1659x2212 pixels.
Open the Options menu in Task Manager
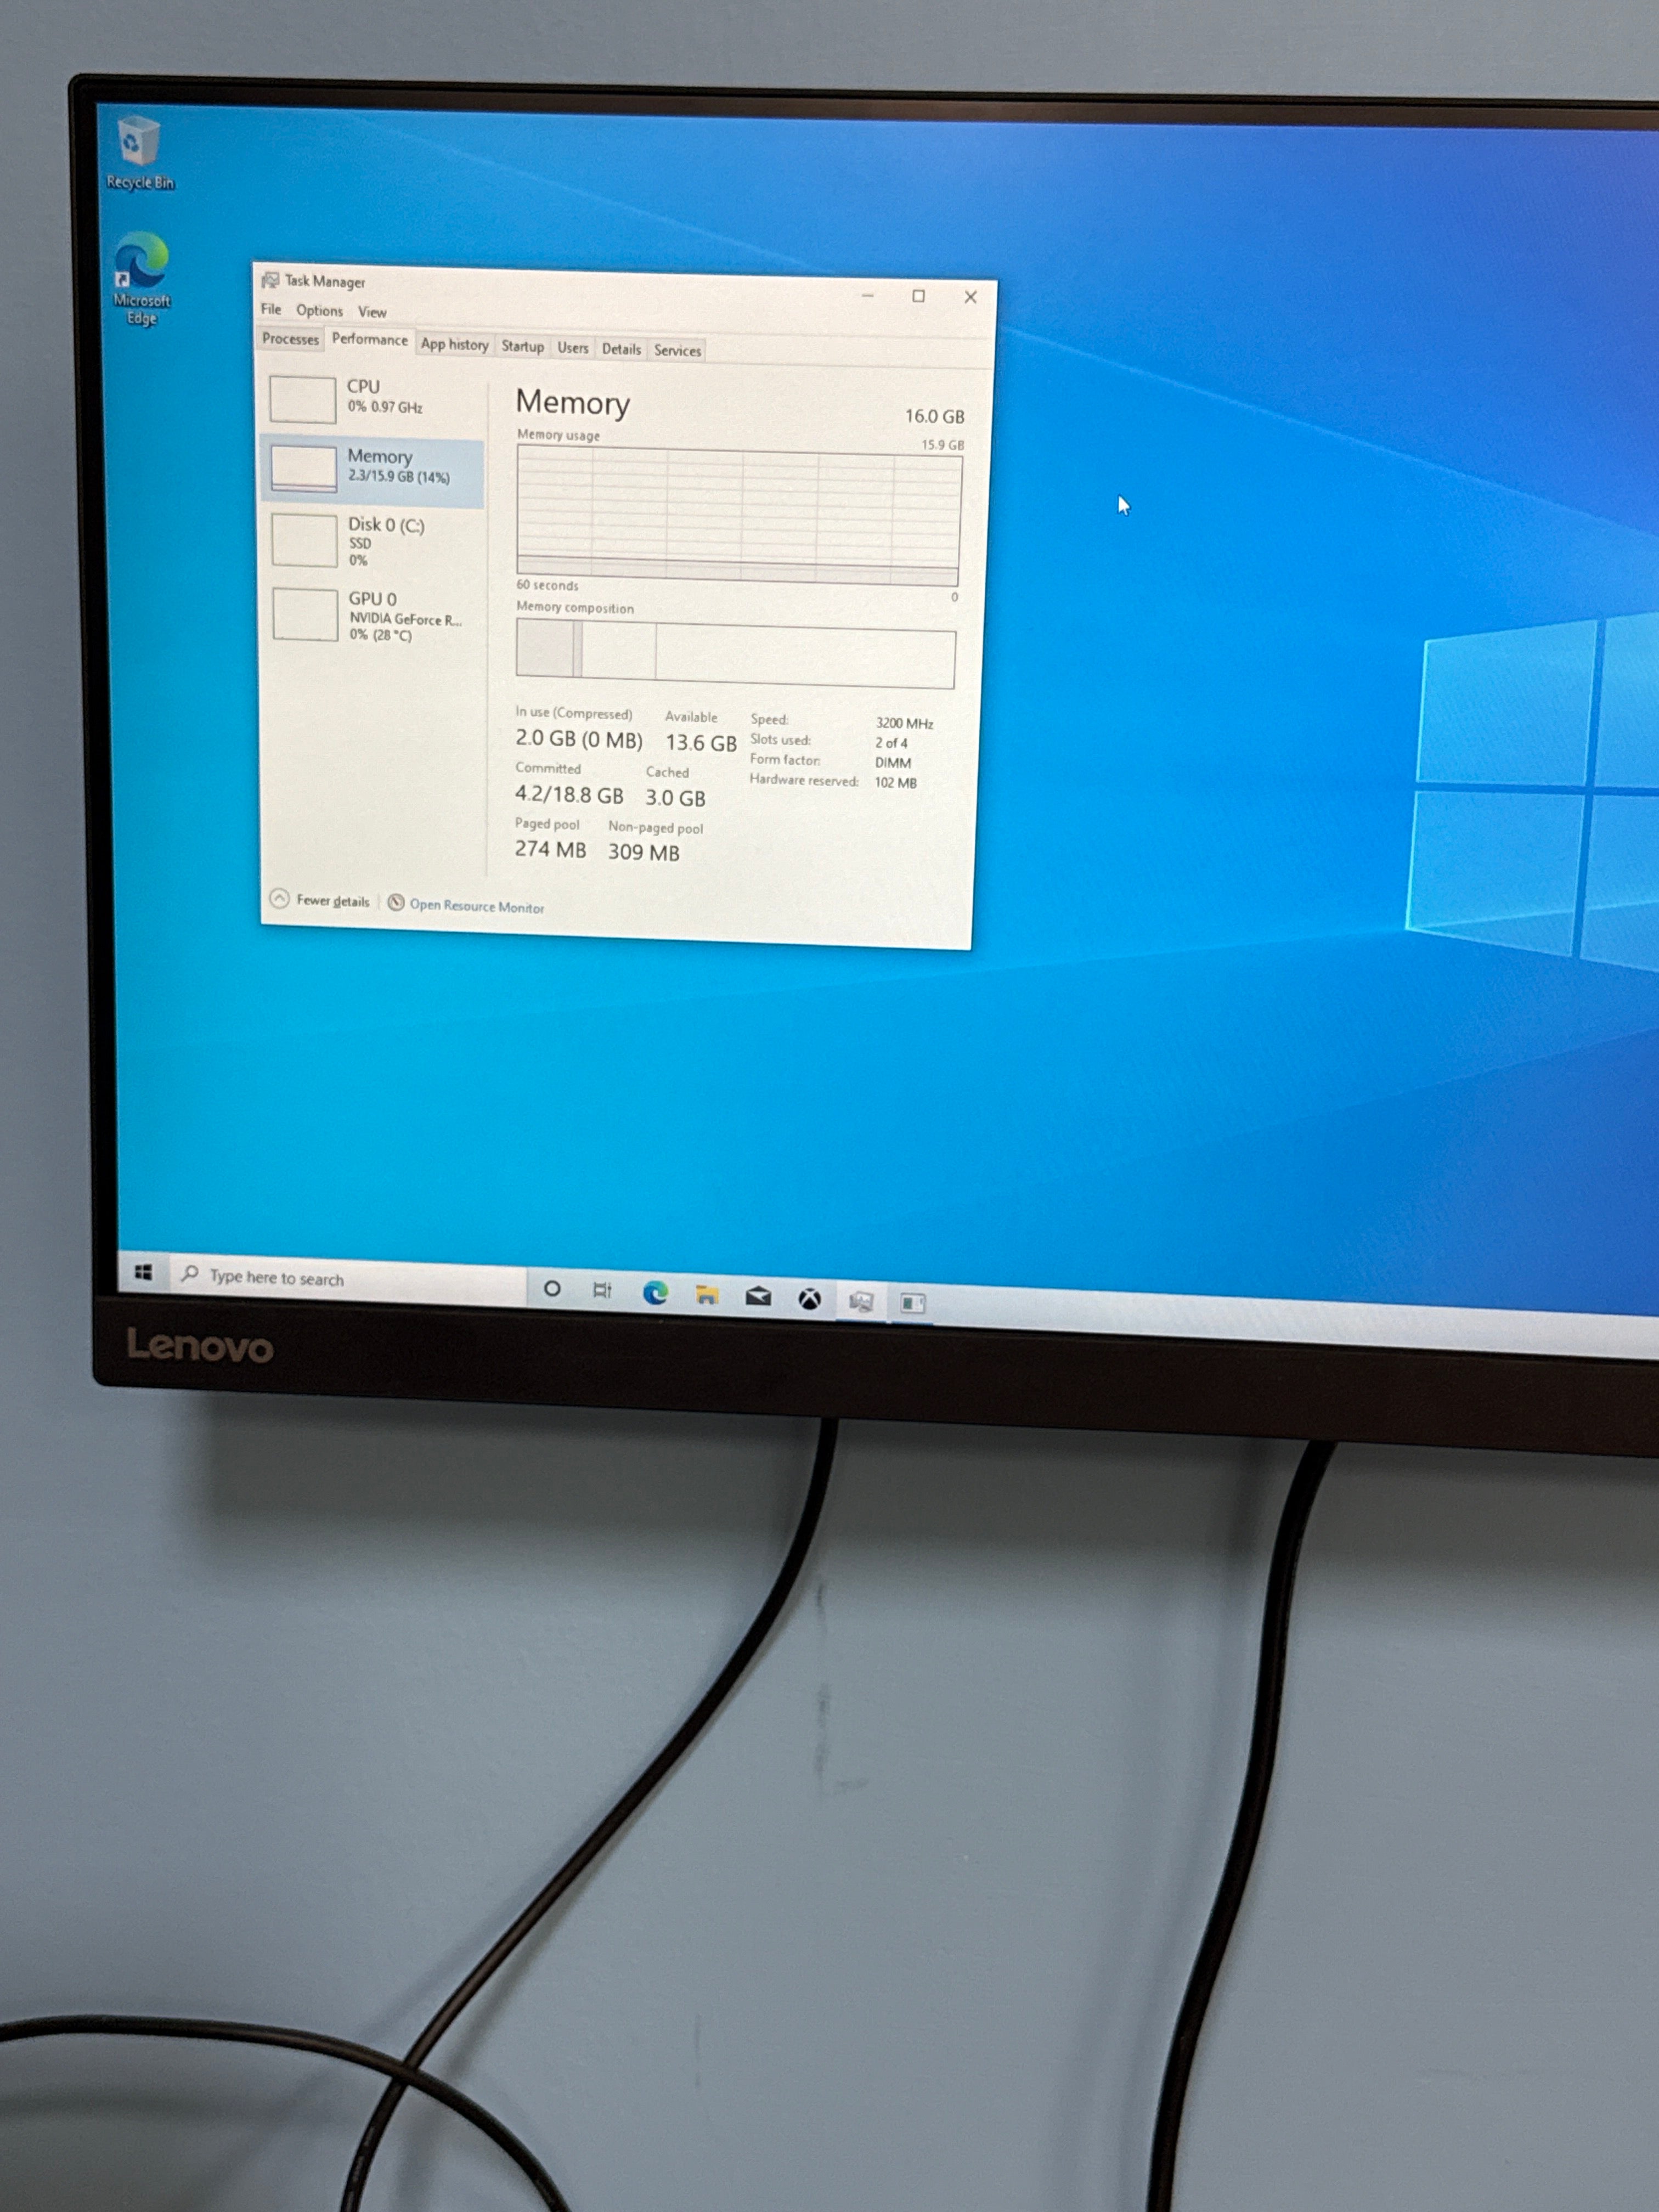pyautogui.click(x=319, y=310)
